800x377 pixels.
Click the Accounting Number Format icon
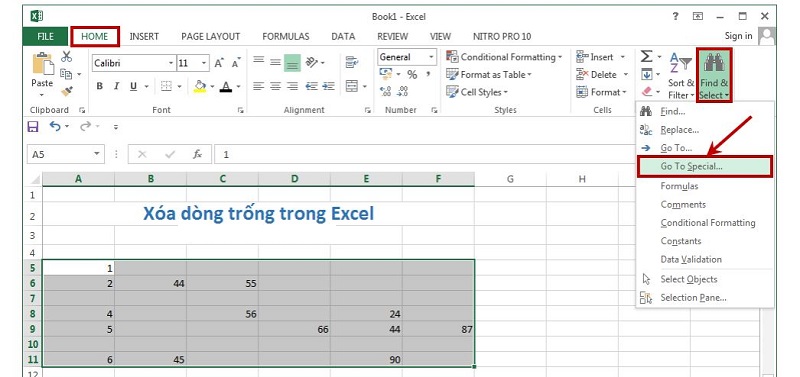(x=386, y=74)
